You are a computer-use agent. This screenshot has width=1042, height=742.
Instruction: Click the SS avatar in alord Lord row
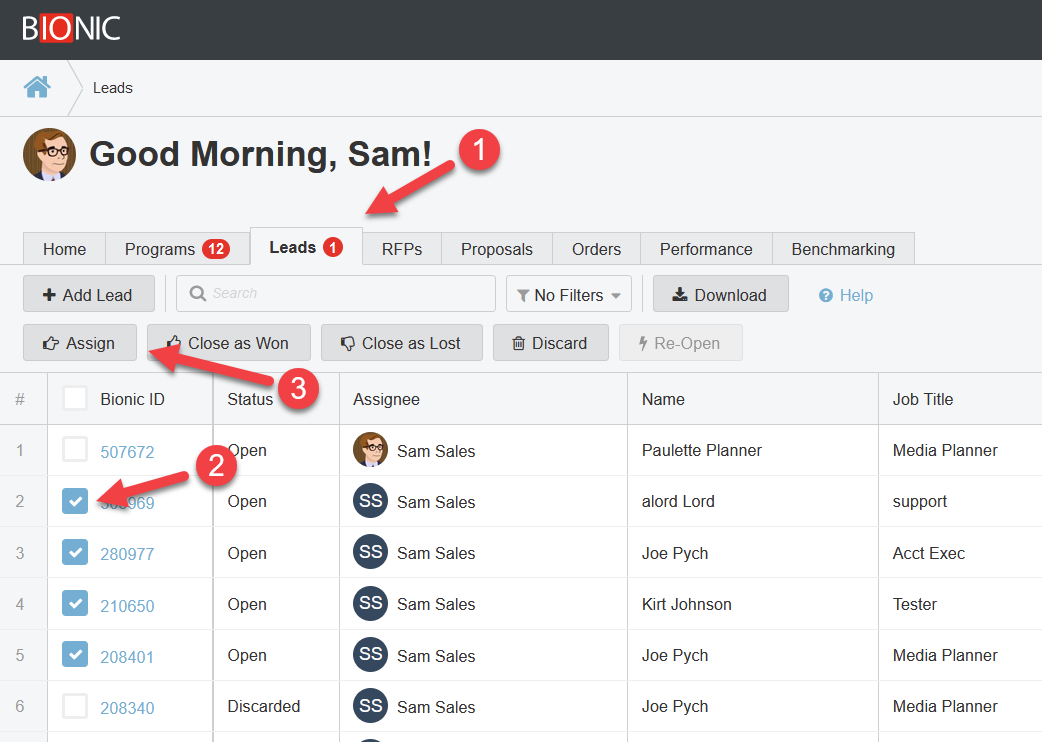click(370, 501)
